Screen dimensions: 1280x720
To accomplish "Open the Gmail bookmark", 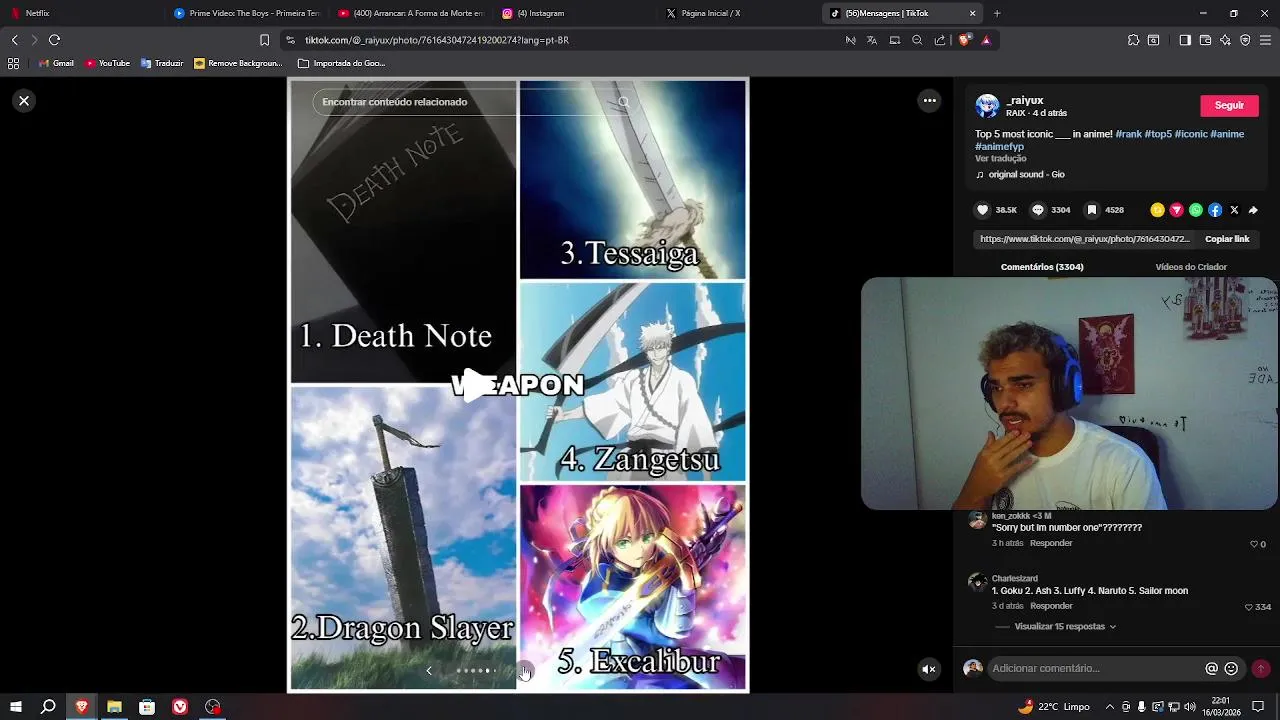I will [x=56, y=63].
